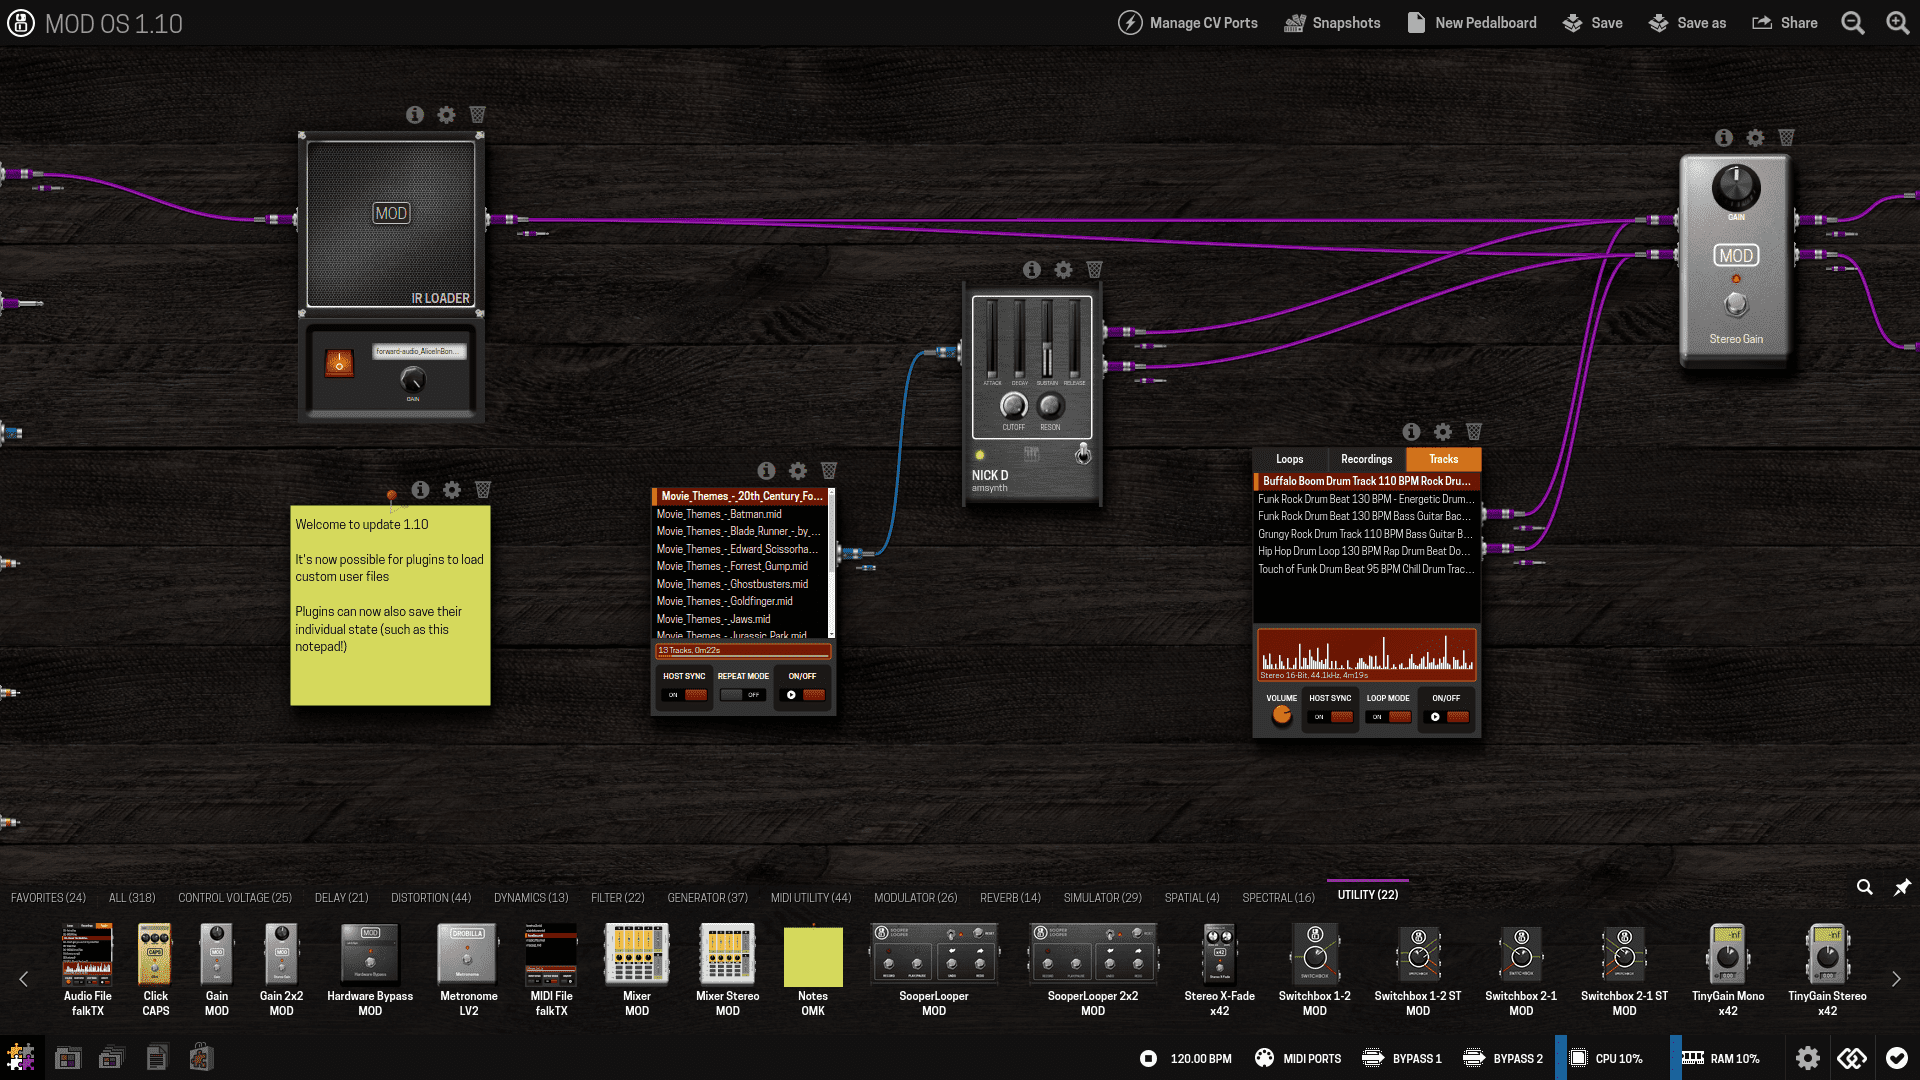Screen dimensions: 1920x1080
Task: Pin the plugin bar
Action: coord(1902,887)
